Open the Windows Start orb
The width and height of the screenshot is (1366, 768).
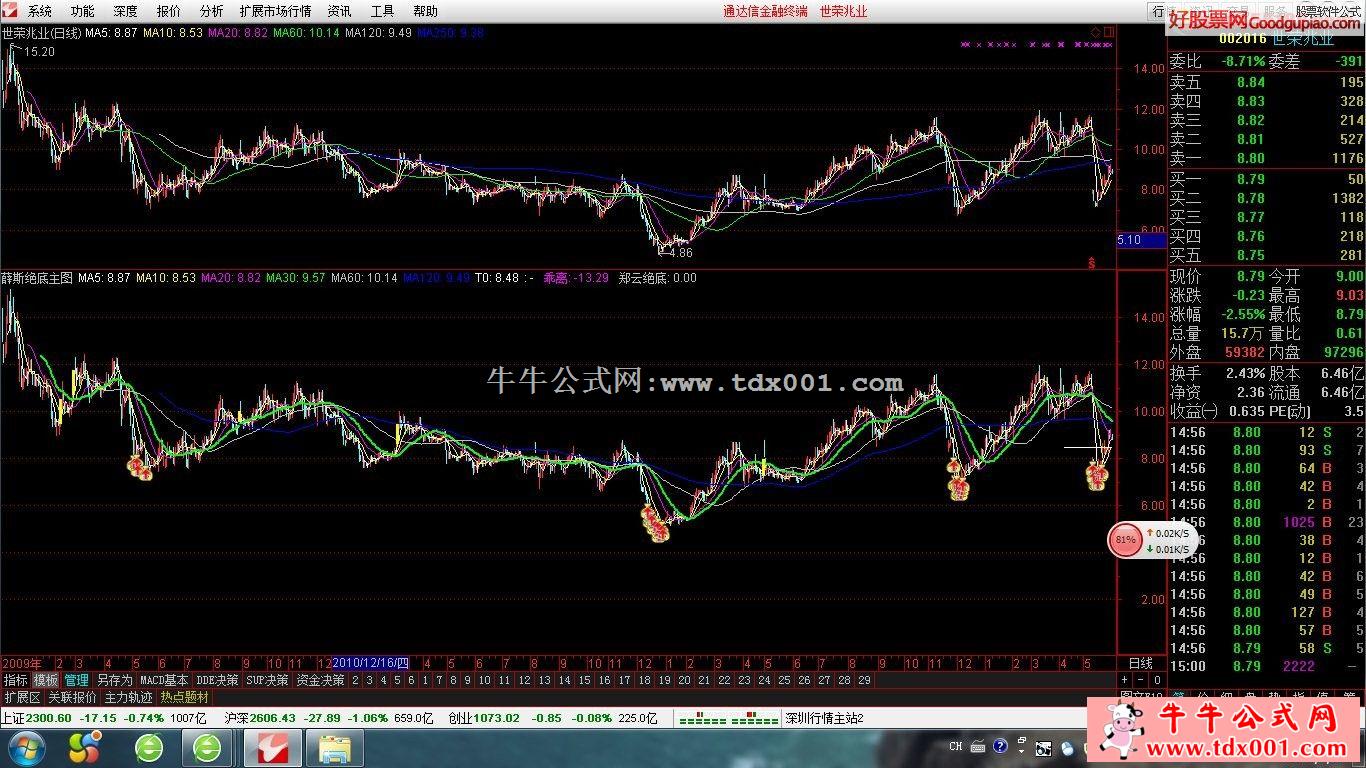point(26,747)
